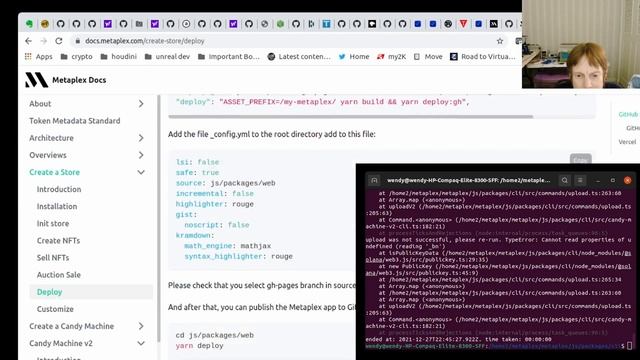Click the lock icon in the address bar
Viewport: 640px width, 360px height.
(x=78, y=41)
